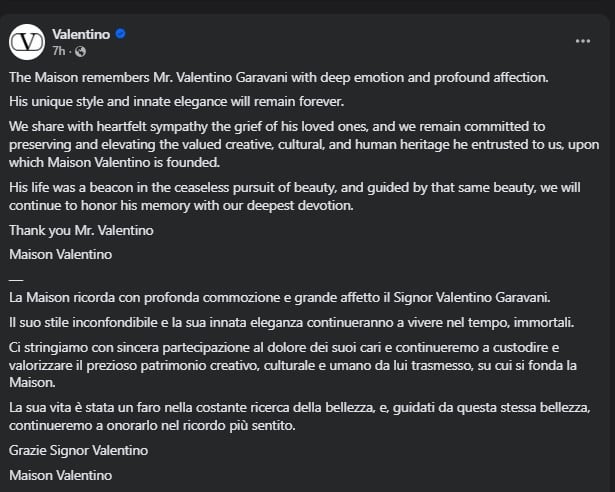615x492 pixels.
Task: Click the globe public audience icon
Action: [81, 51]
